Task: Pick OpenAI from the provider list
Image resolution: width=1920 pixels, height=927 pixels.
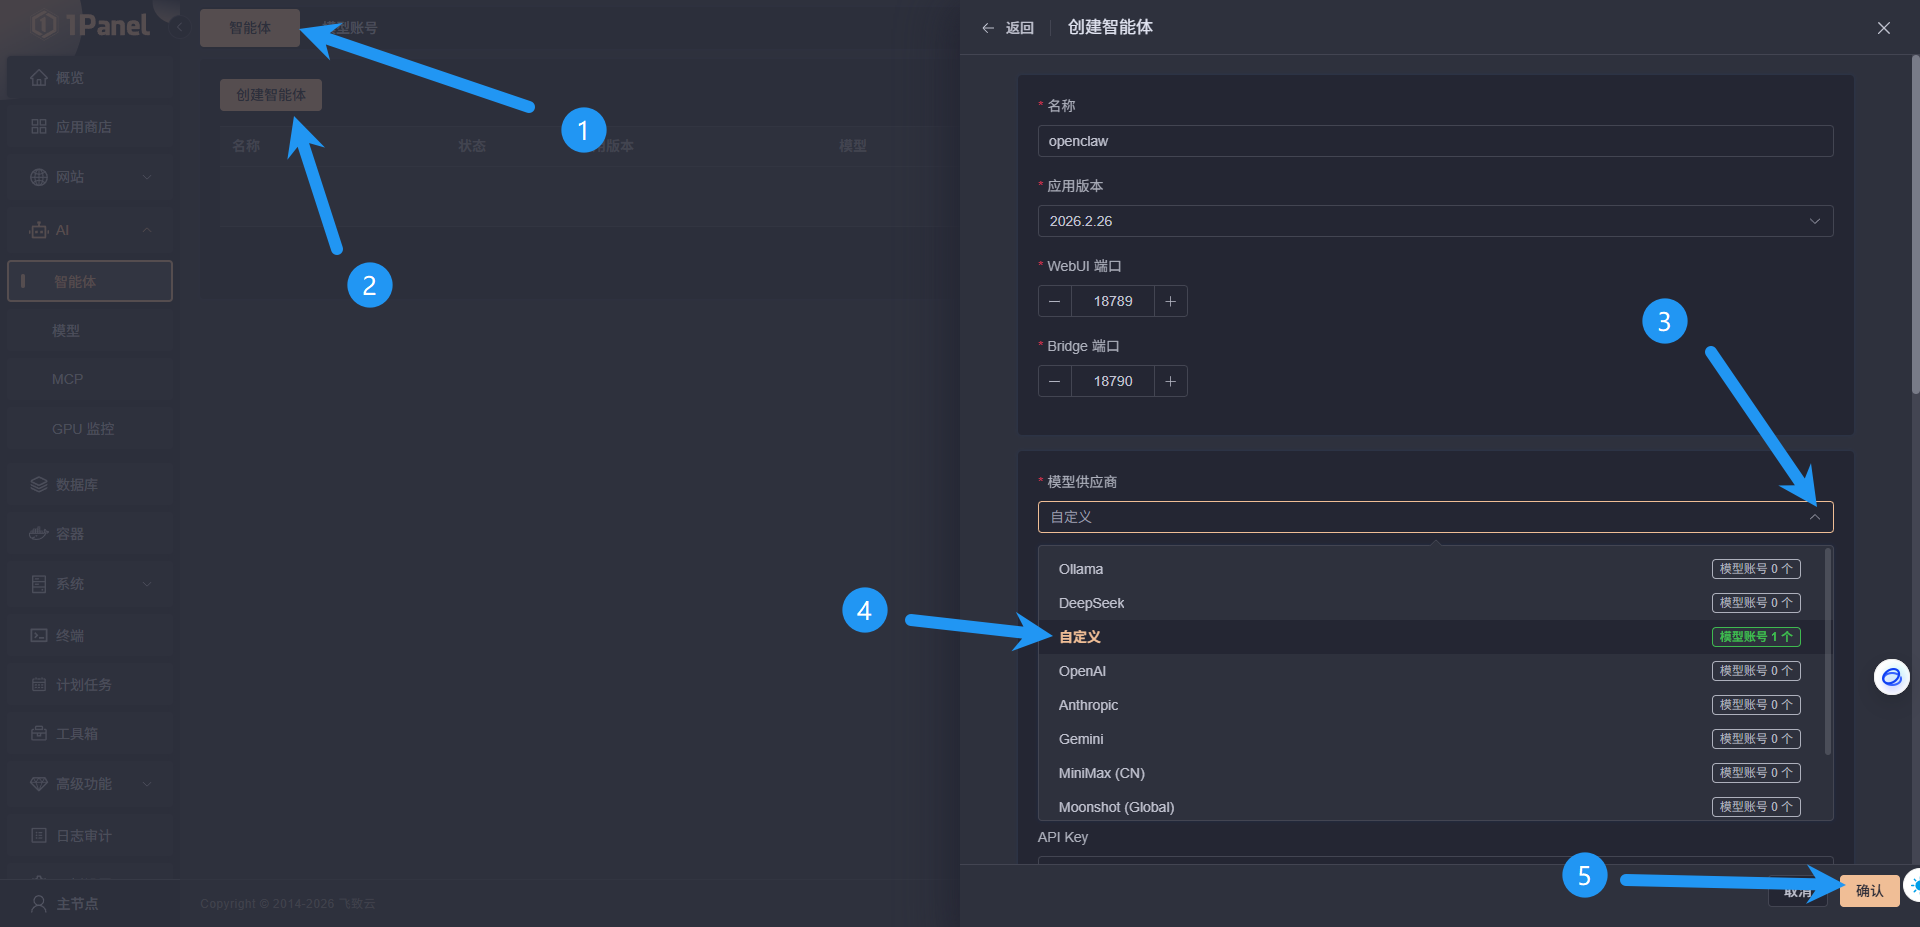Action: [x=1082, y=671]
